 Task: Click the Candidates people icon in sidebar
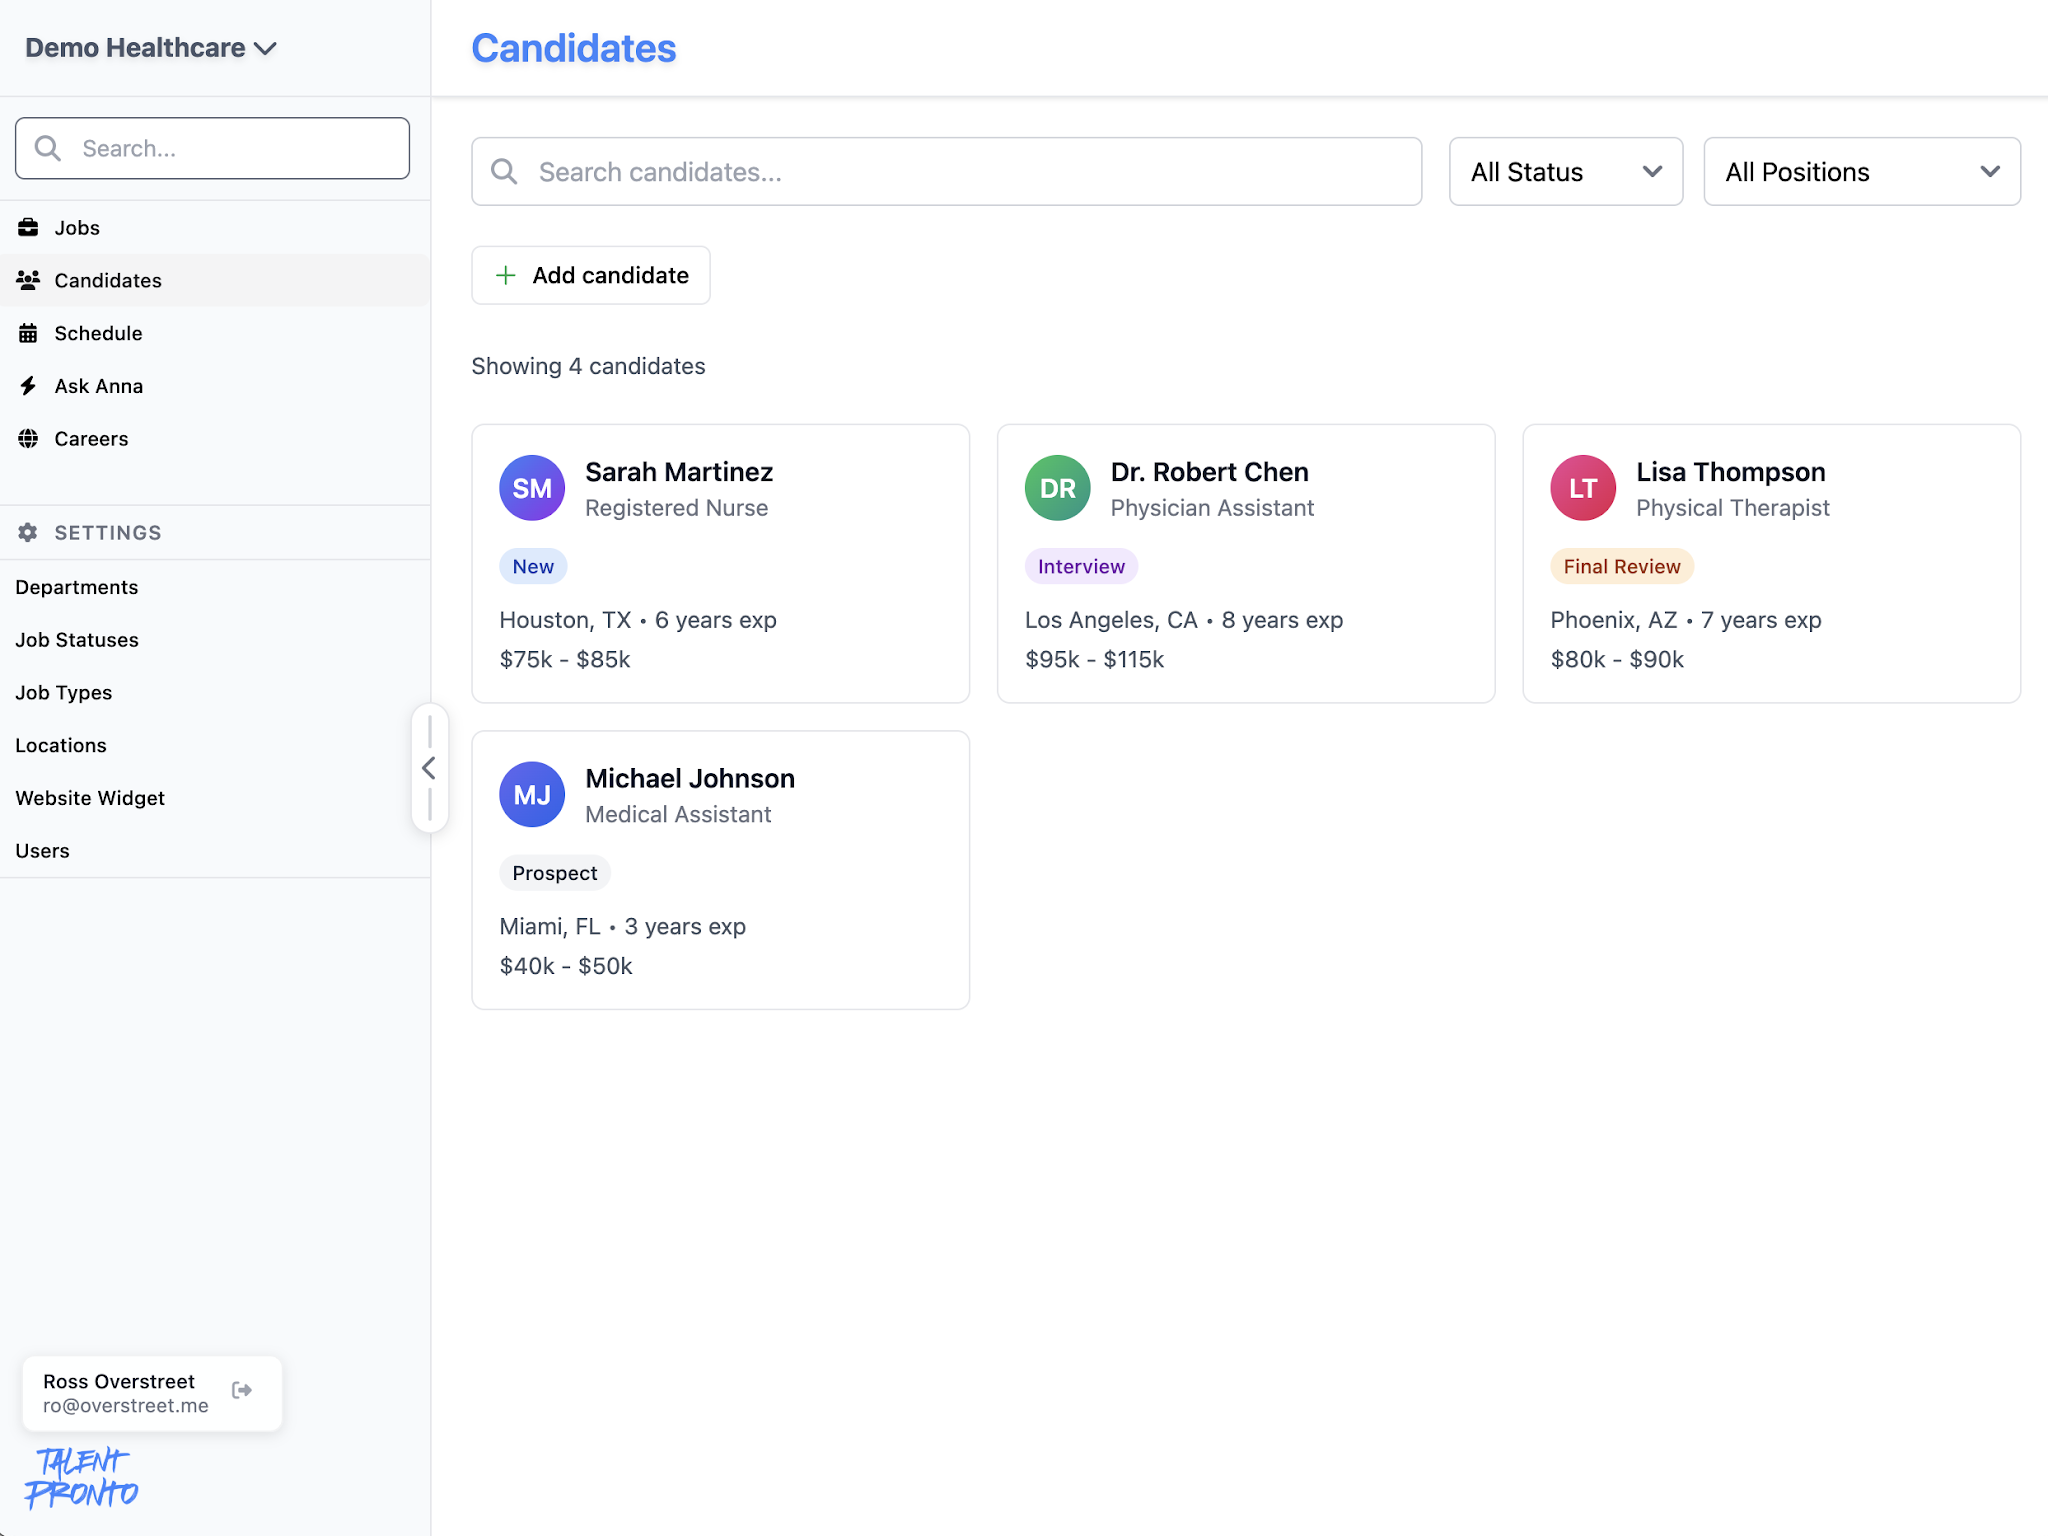click(x=28, y=281)
